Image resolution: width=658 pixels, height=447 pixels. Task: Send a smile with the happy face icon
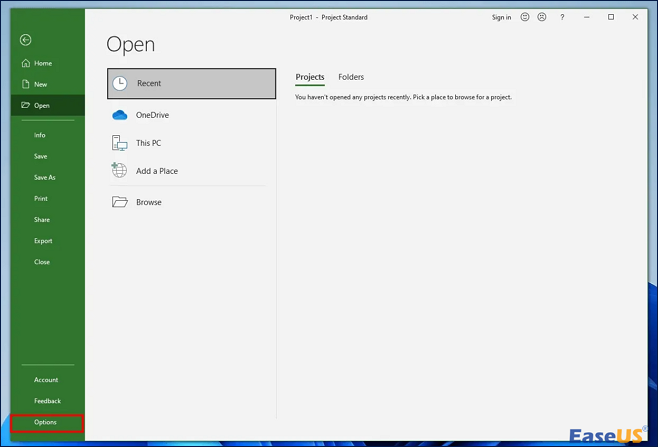(x=525, y=17)
